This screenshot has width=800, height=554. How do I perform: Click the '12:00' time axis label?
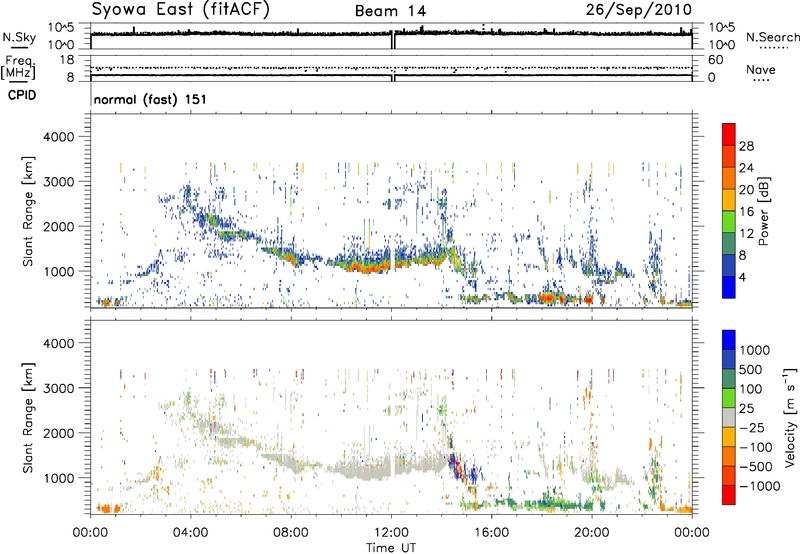392,533
